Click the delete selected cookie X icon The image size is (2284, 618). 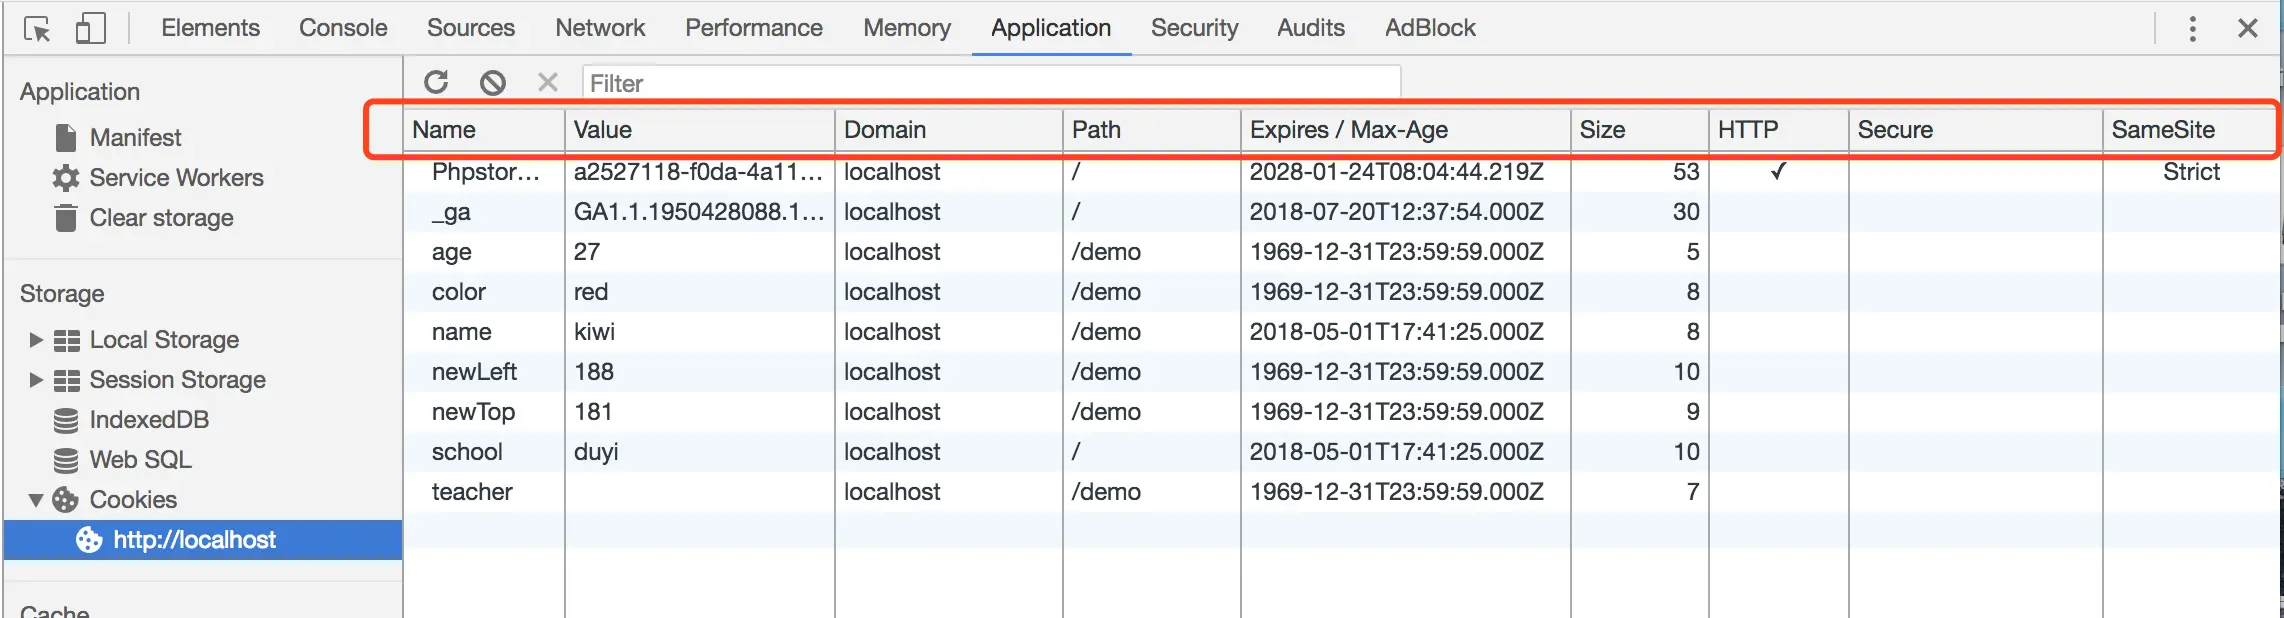(x=547, y=82)
